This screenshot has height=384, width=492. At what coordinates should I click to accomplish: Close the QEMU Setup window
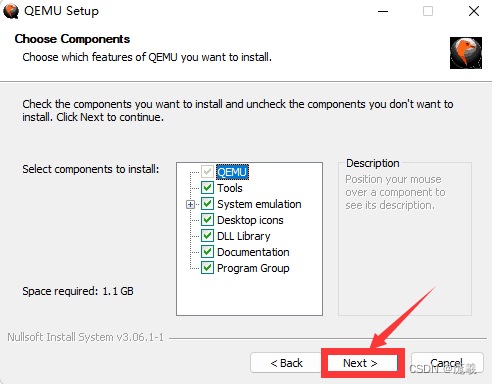coord(474,11)
